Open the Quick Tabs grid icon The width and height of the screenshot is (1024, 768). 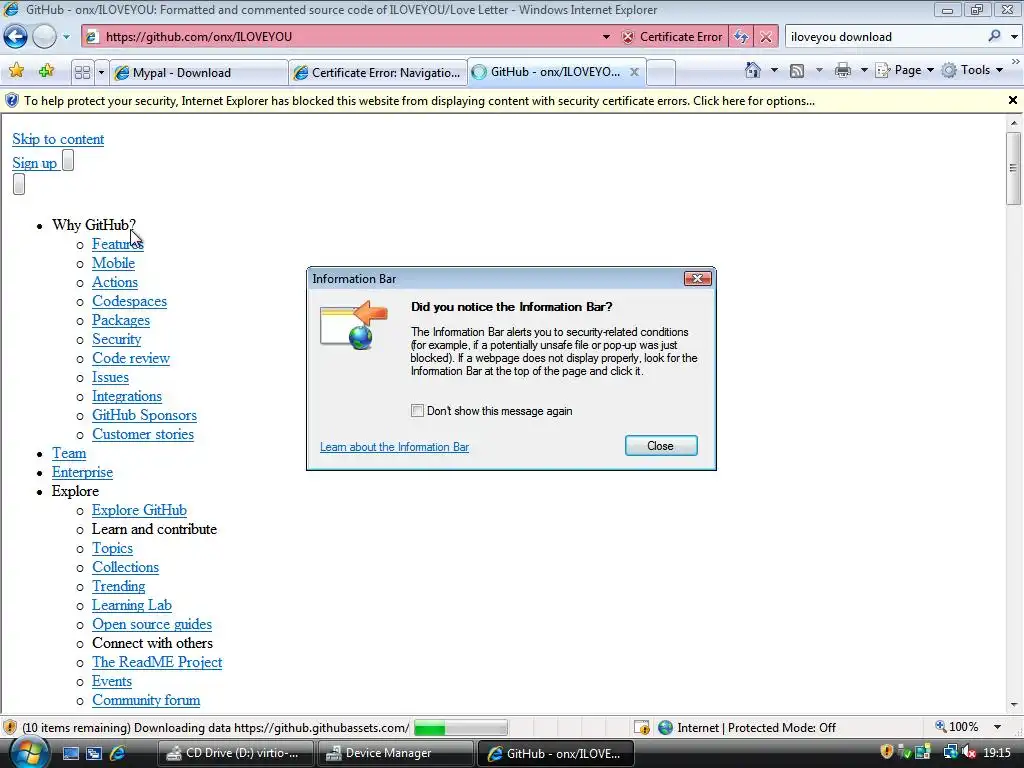click(x=82, y=72)
